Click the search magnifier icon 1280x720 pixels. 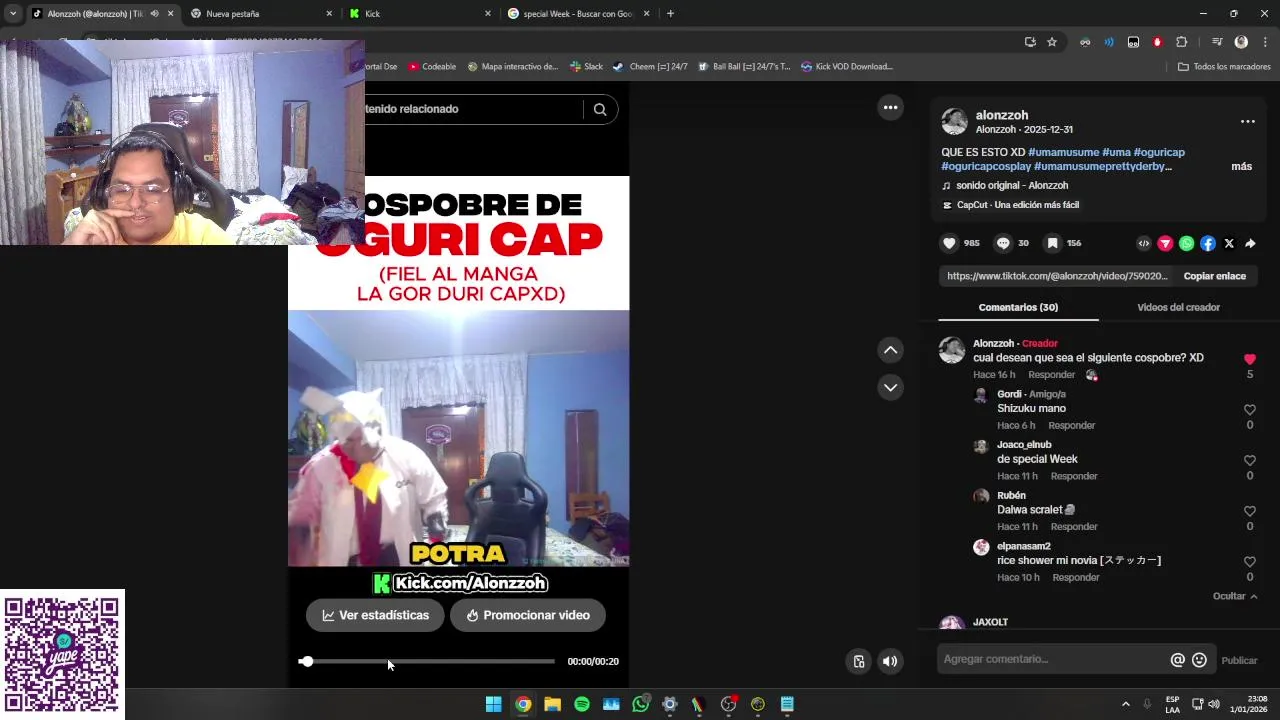[600, 109]
